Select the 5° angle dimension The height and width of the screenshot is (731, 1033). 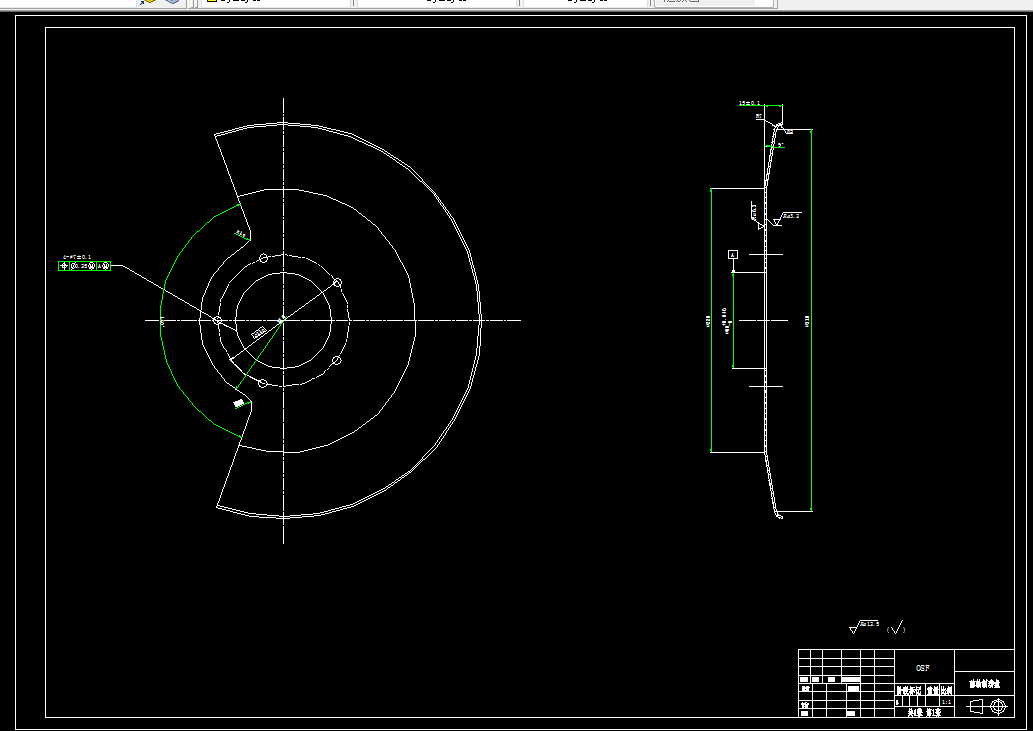(x=781, y=144)
